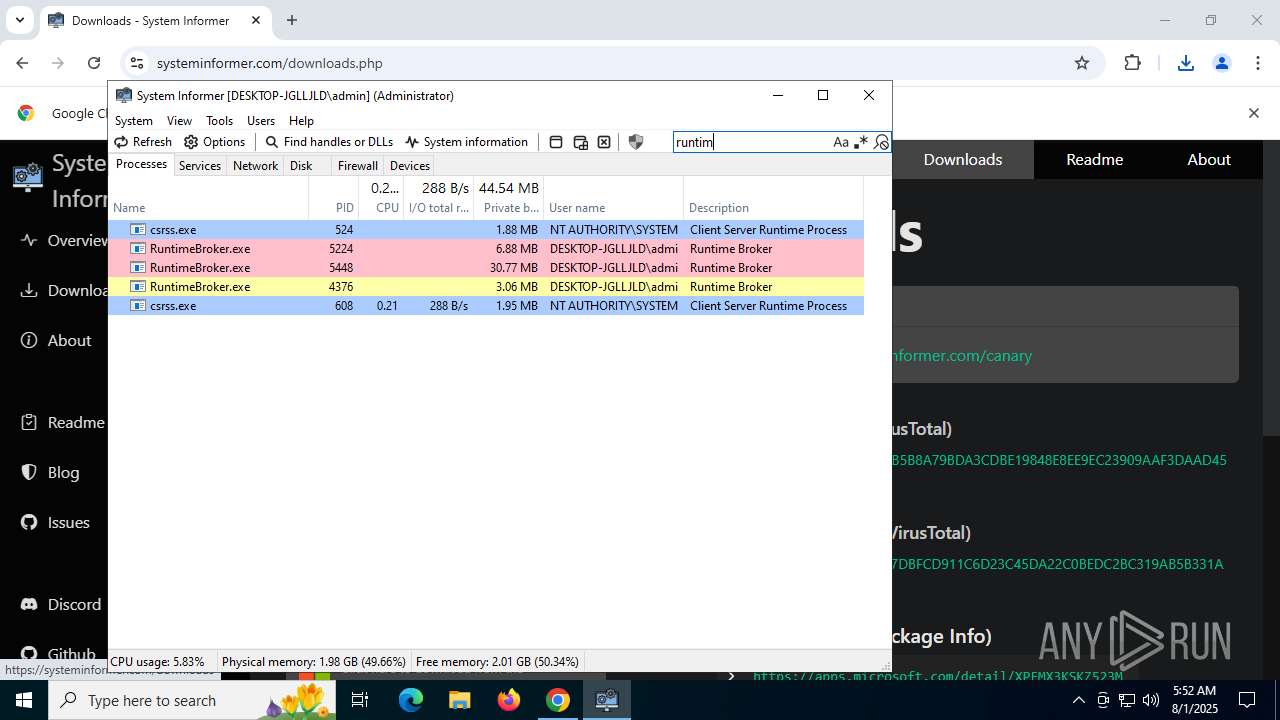Click Free memory status bar entry
This screenshot has height=720, width=1280.
click(x=497, y=662)
